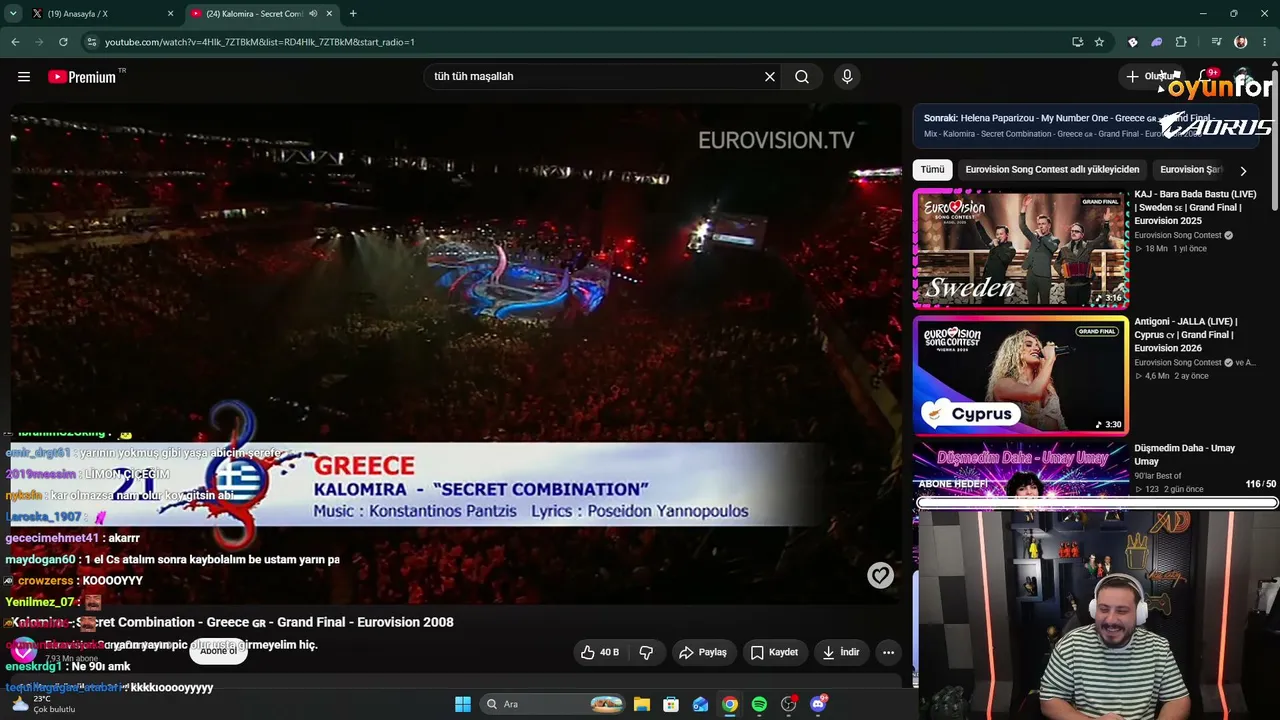Image resolution: width=1280 pixels, height=720 pixels.
Task: Reload the current YouTube page
Action: [x=63, y=42]
